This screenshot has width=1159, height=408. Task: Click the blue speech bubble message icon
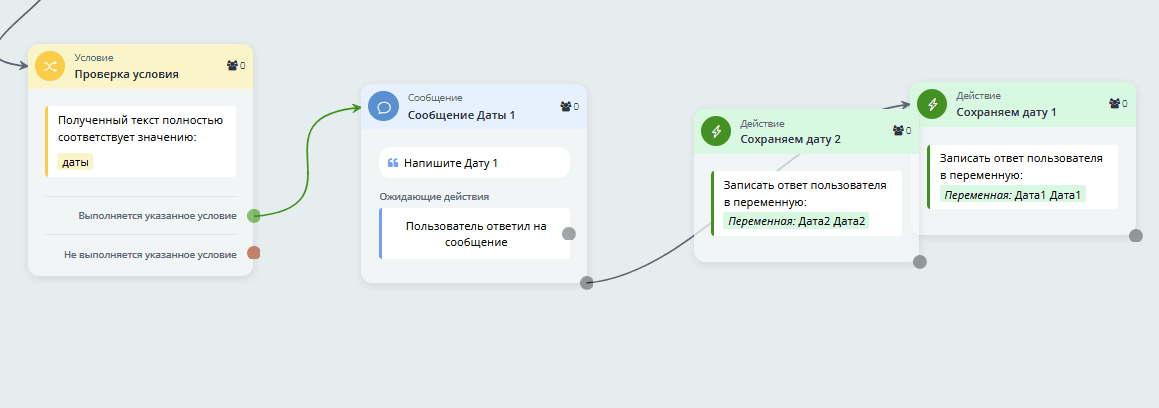pos(384,106)
